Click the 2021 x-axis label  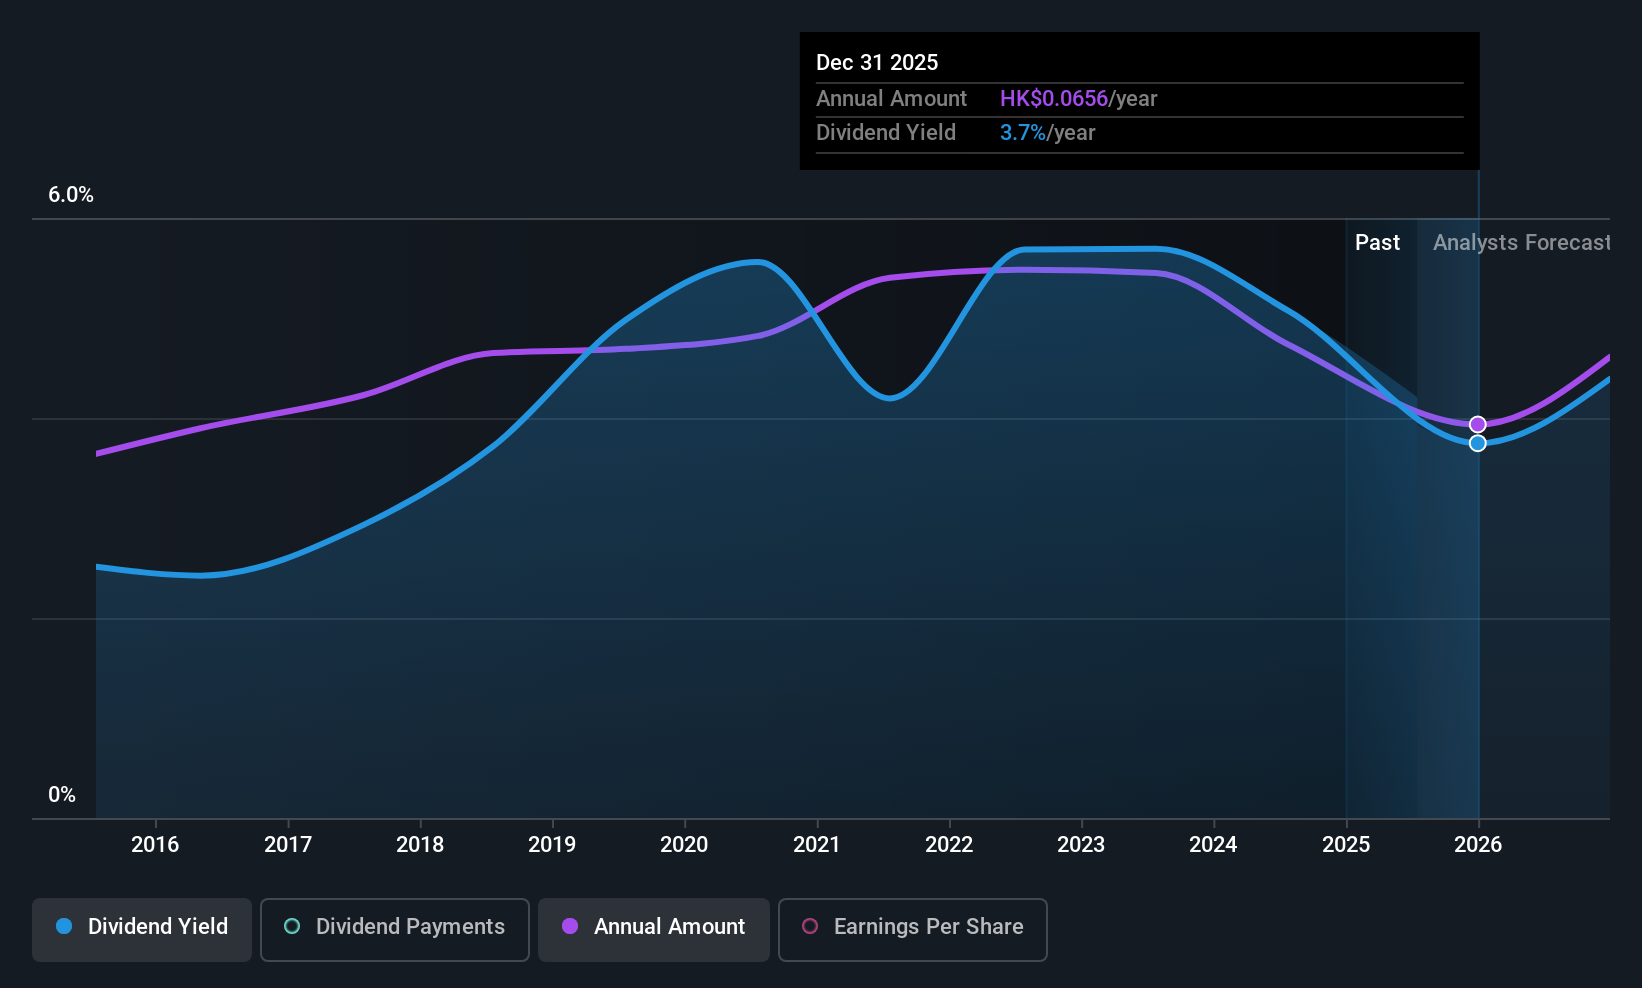click(817, 845)
